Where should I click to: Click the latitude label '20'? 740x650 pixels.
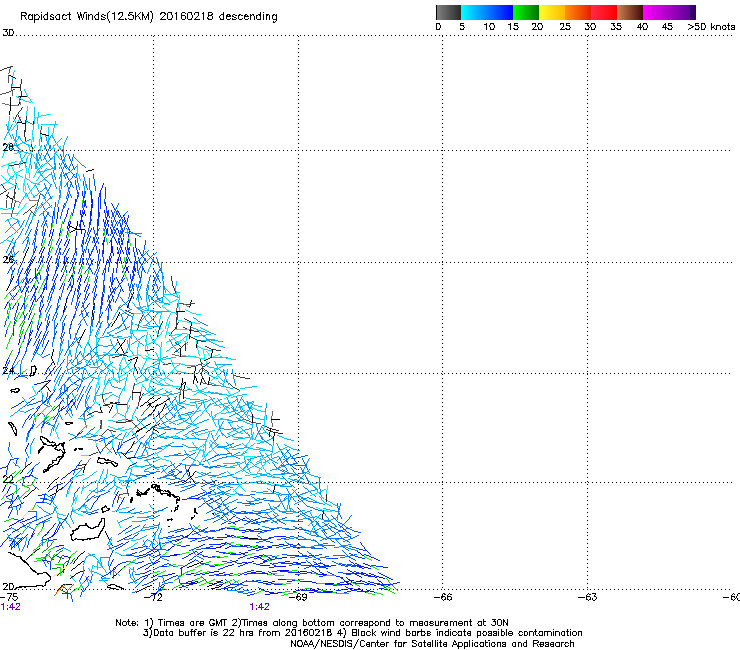8,586
